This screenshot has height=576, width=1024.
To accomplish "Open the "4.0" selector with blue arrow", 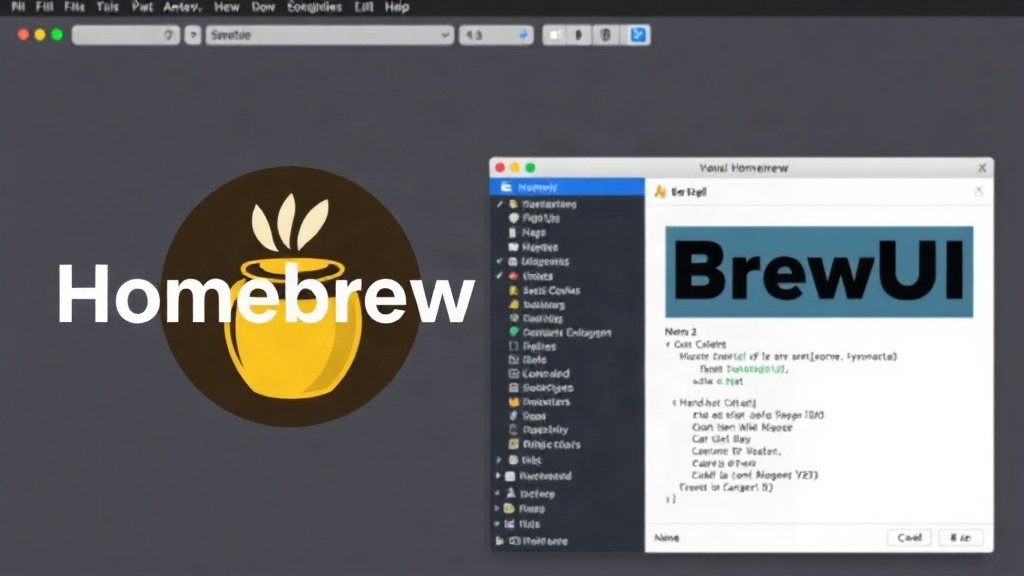I will click(x=496, y=35).
